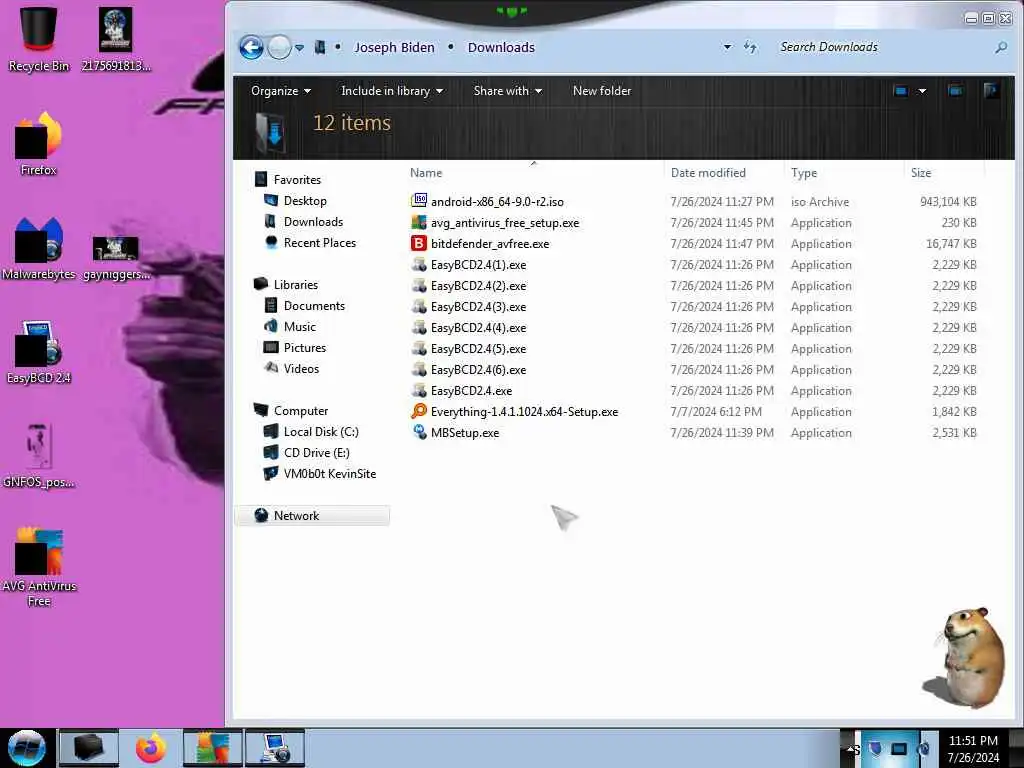Open Include in library menu
The image size is (1024, 768).
point(392,91)
